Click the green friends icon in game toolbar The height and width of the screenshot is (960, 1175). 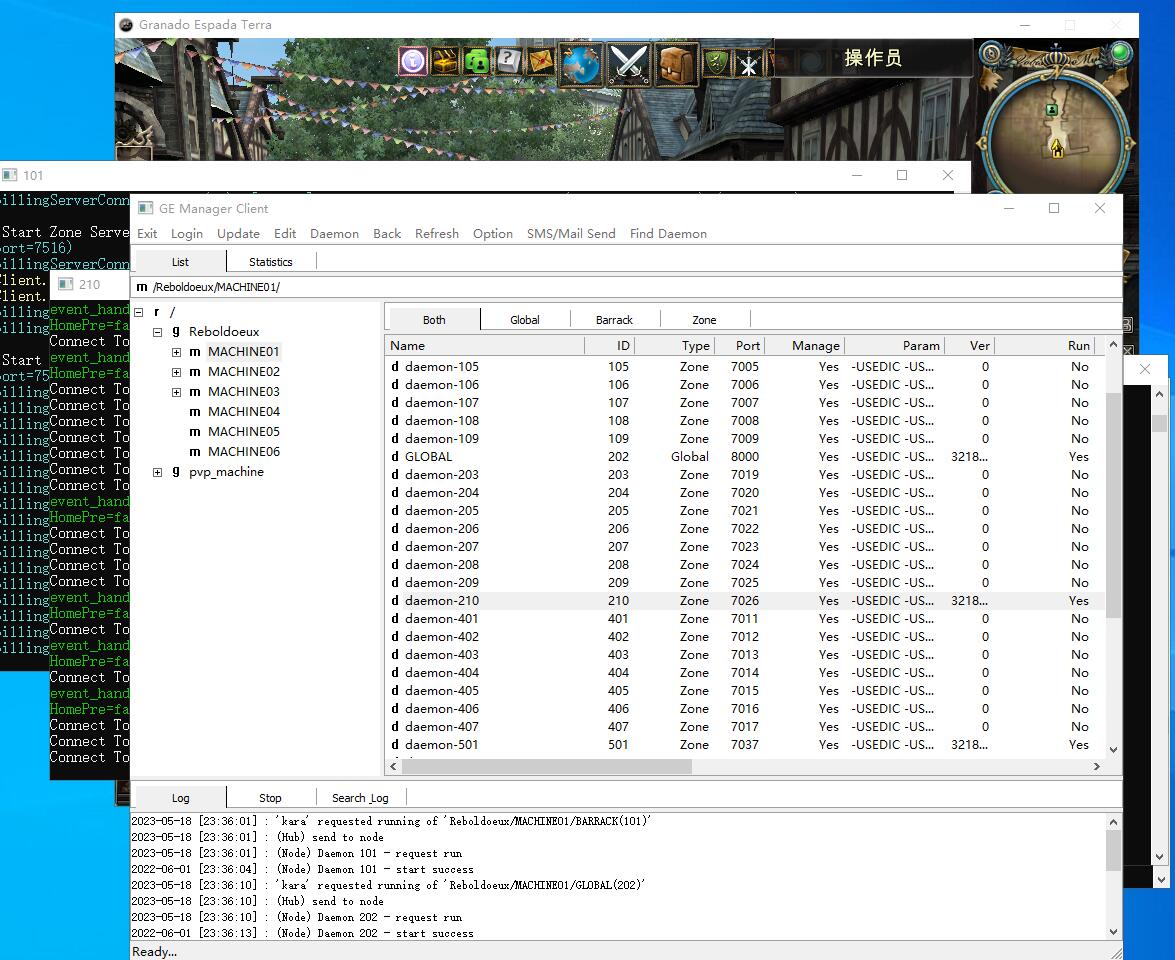pyautogui.click(x=477, y=61)
